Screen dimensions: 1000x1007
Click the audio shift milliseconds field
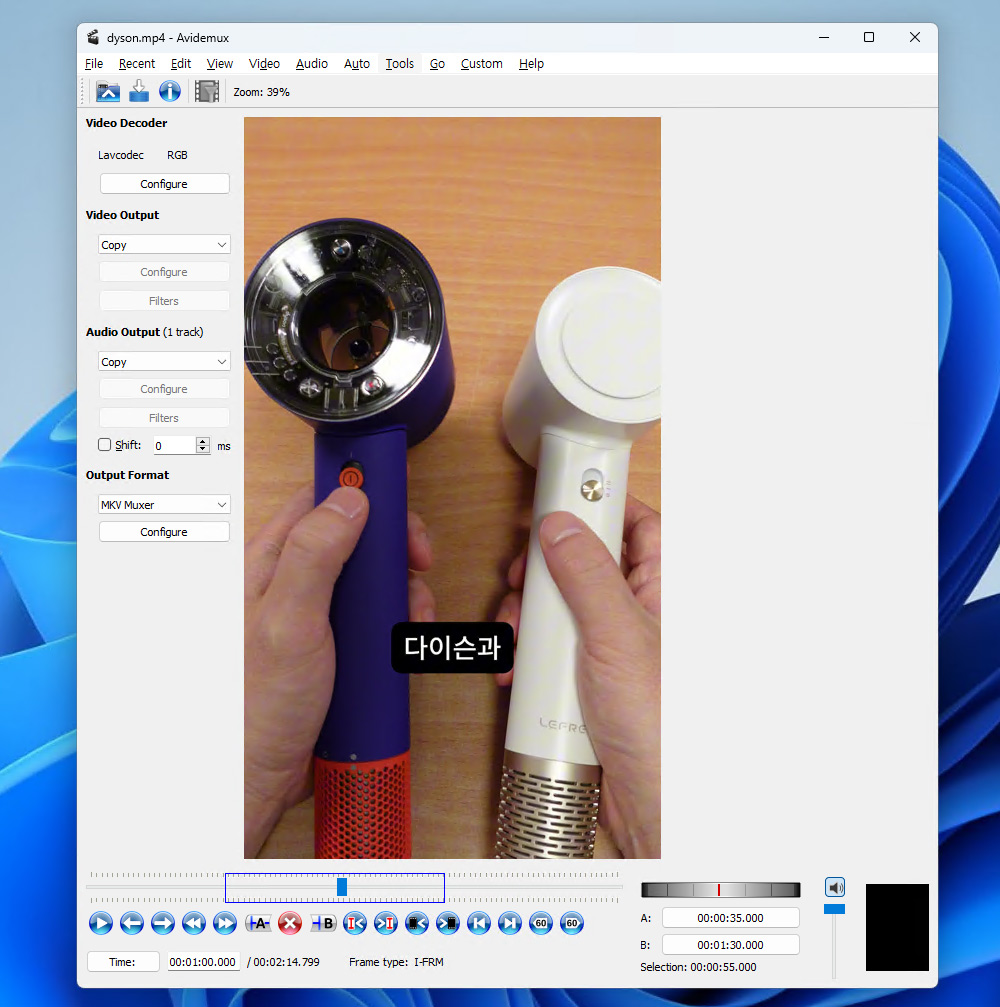click(175, 445)
